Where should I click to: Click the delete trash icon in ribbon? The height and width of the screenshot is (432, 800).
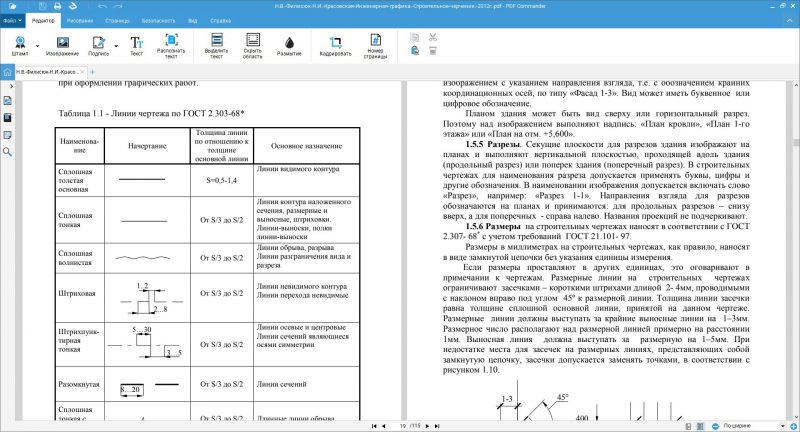pyautogui.click(x=433, y=50)
